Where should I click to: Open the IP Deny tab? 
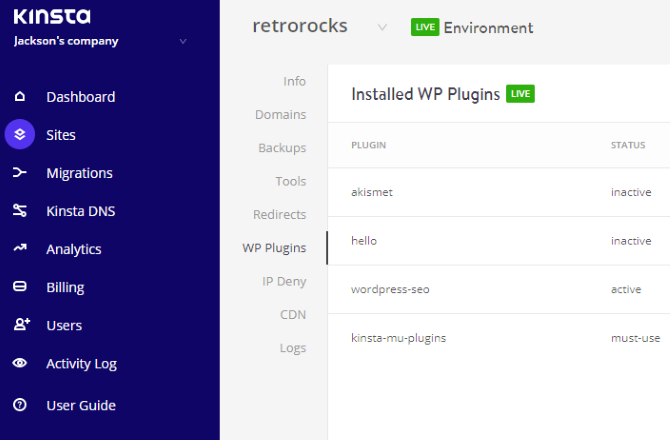click(x=284, y=282)
